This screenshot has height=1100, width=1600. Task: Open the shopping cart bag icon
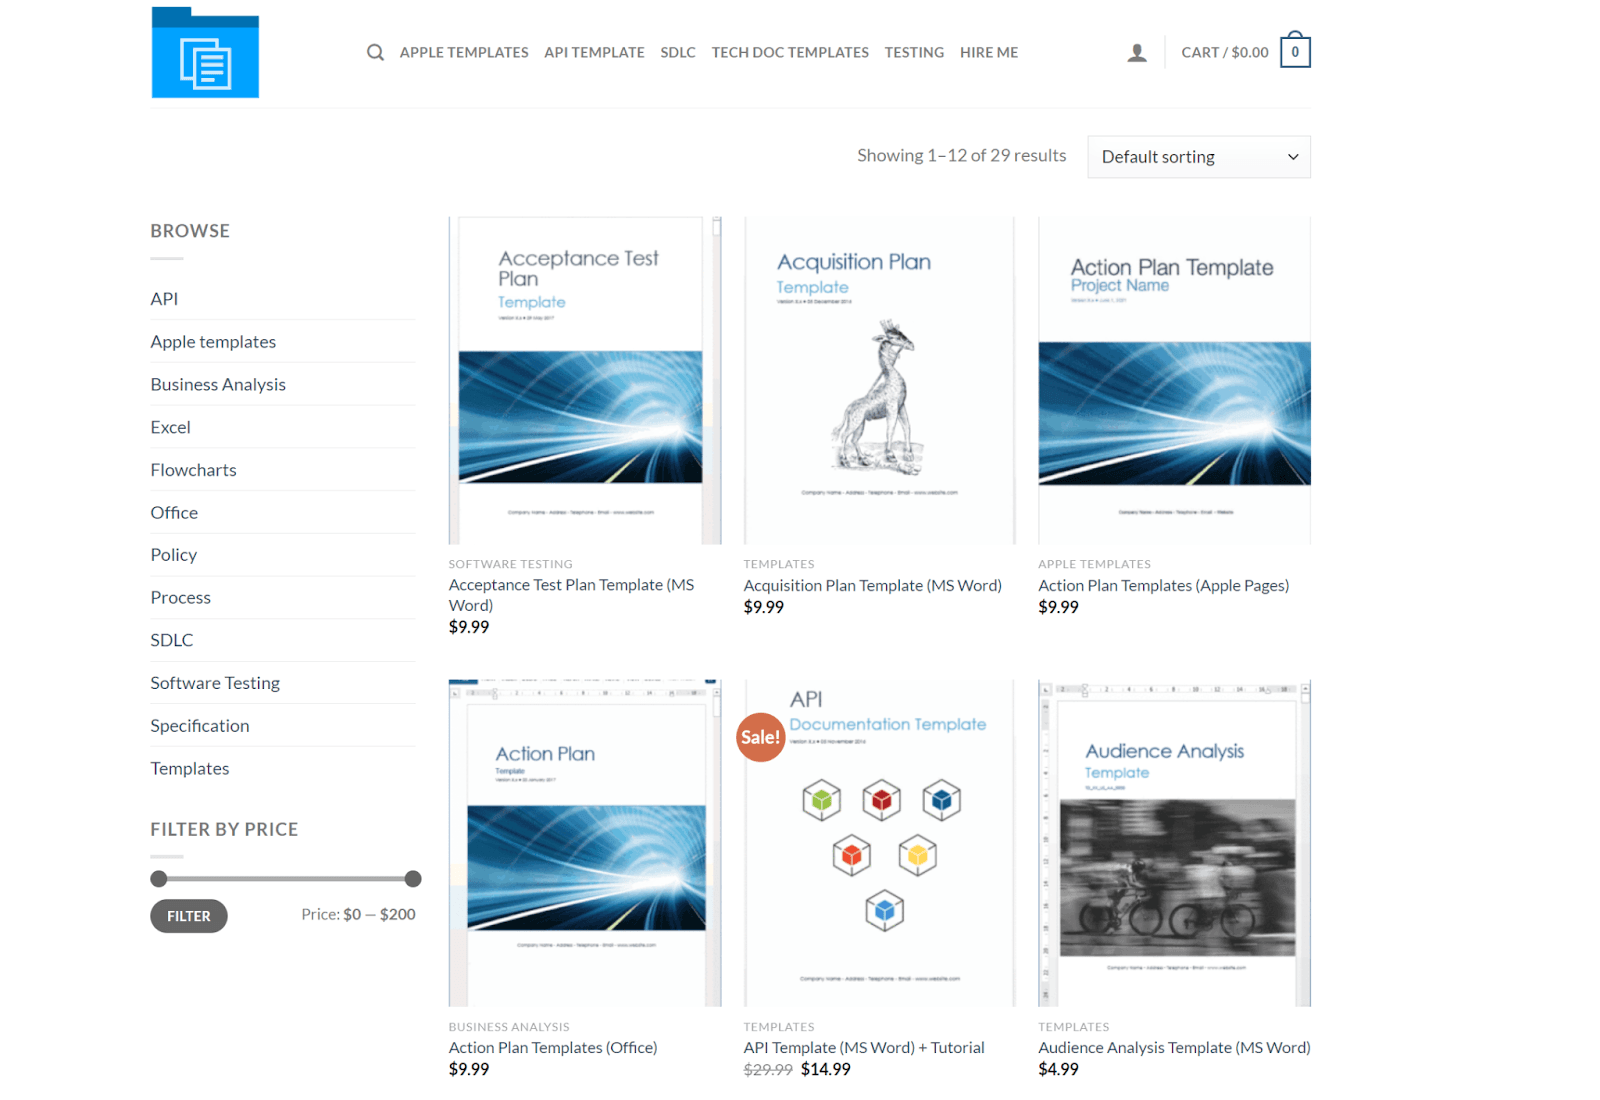coord(1295,51)
